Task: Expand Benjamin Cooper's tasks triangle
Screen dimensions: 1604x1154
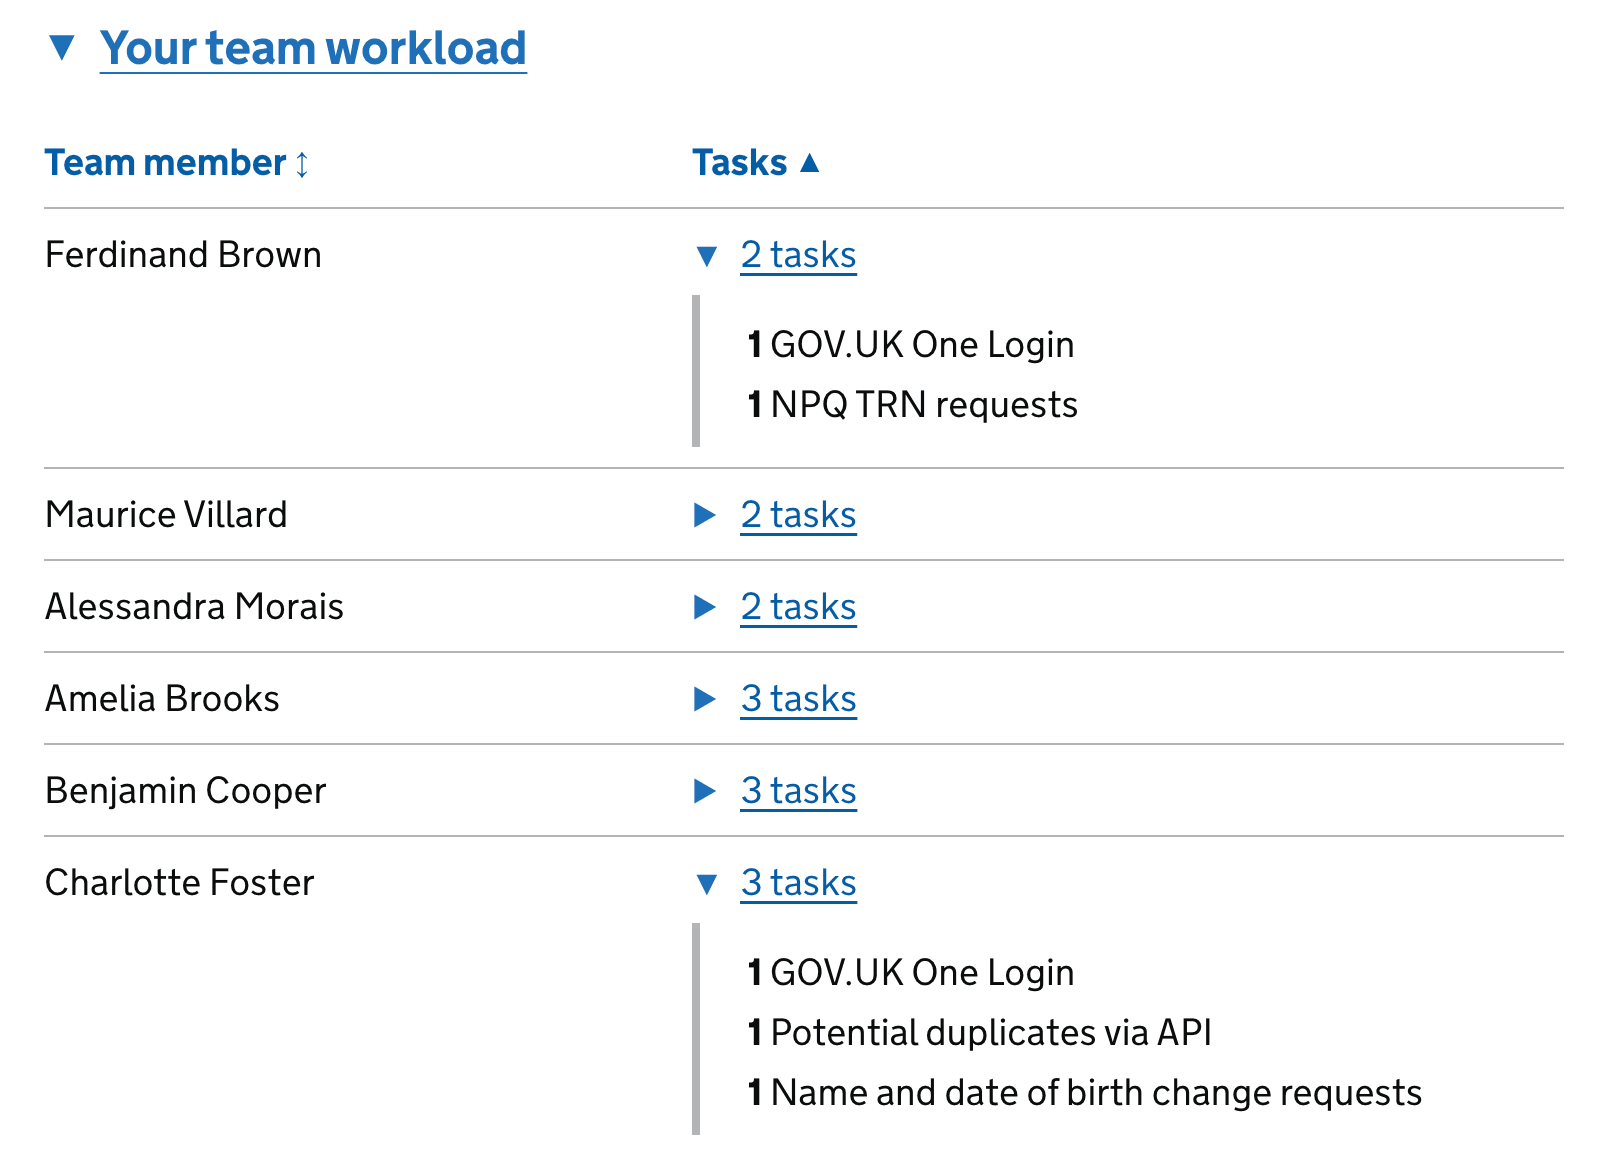Action: pos(705,791)
